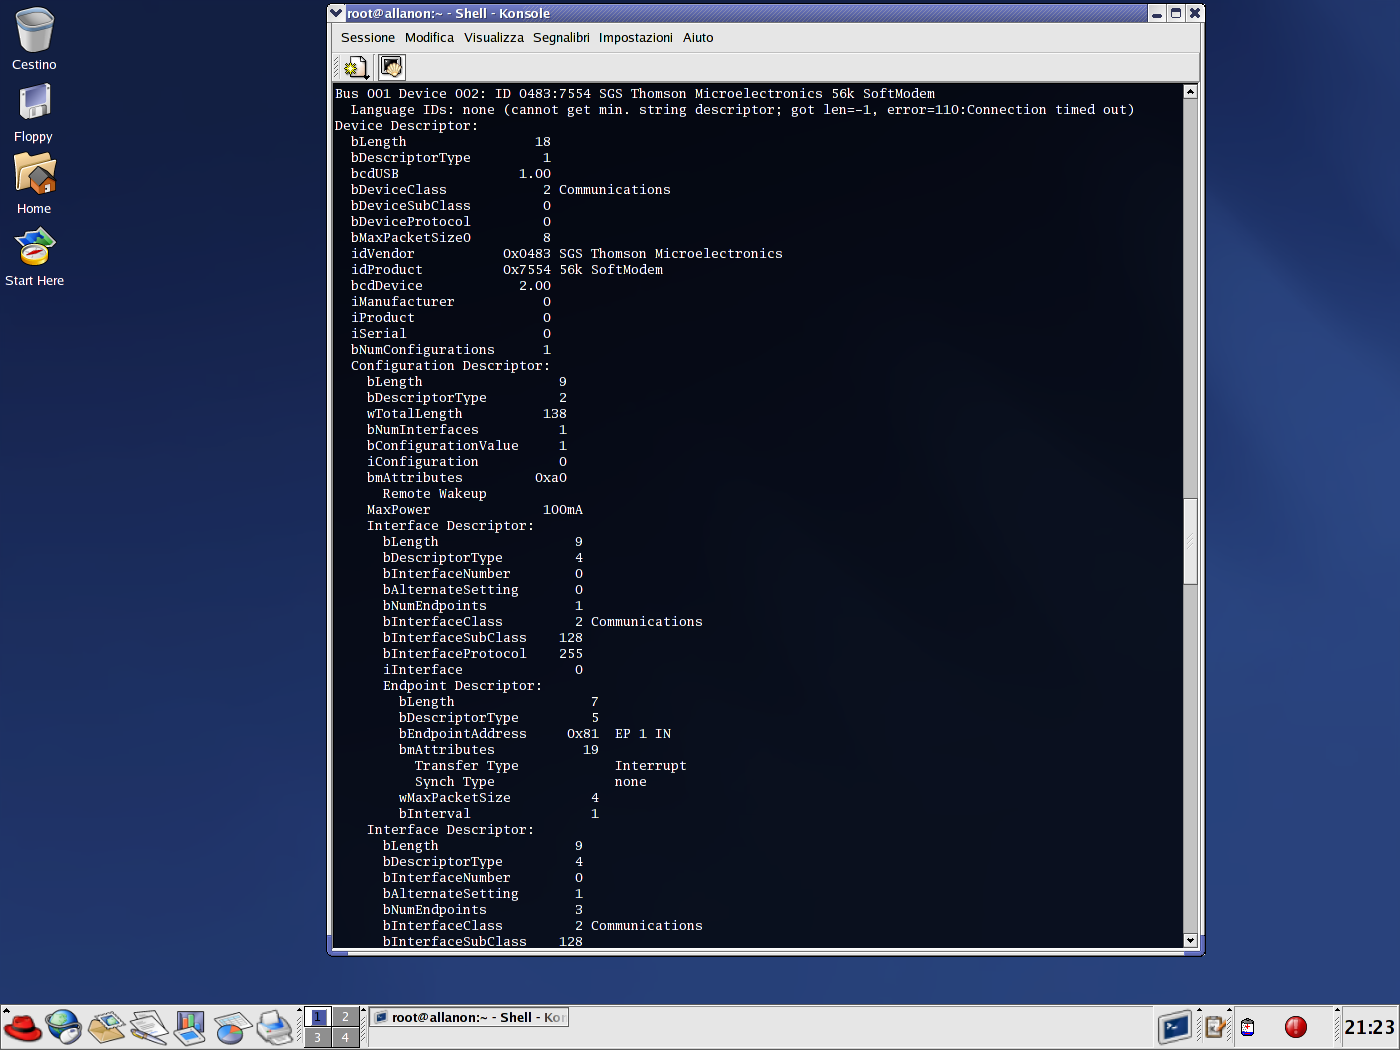Click the 'Endpoint Descriptor:' heading
The width and height of the screenshot is (1400, 1050).
(x=462, y=686)
